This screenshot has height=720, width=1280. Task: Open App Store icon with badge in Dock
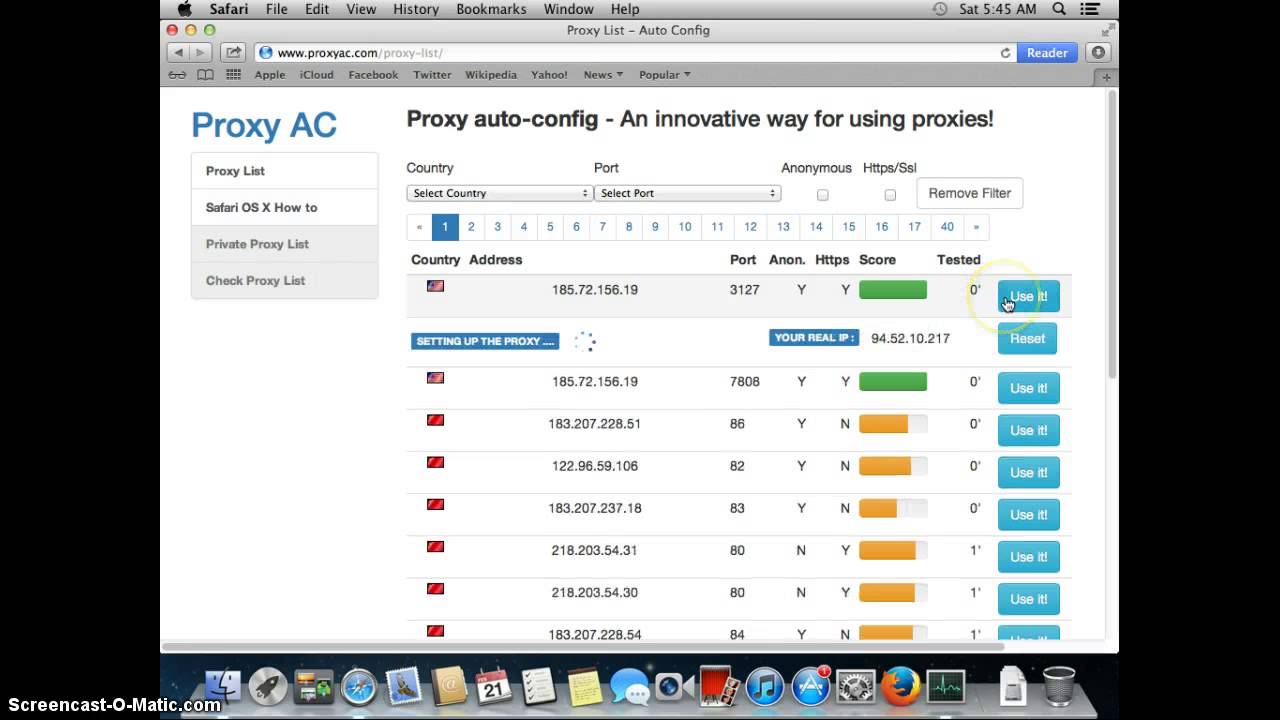click(810, 687)
